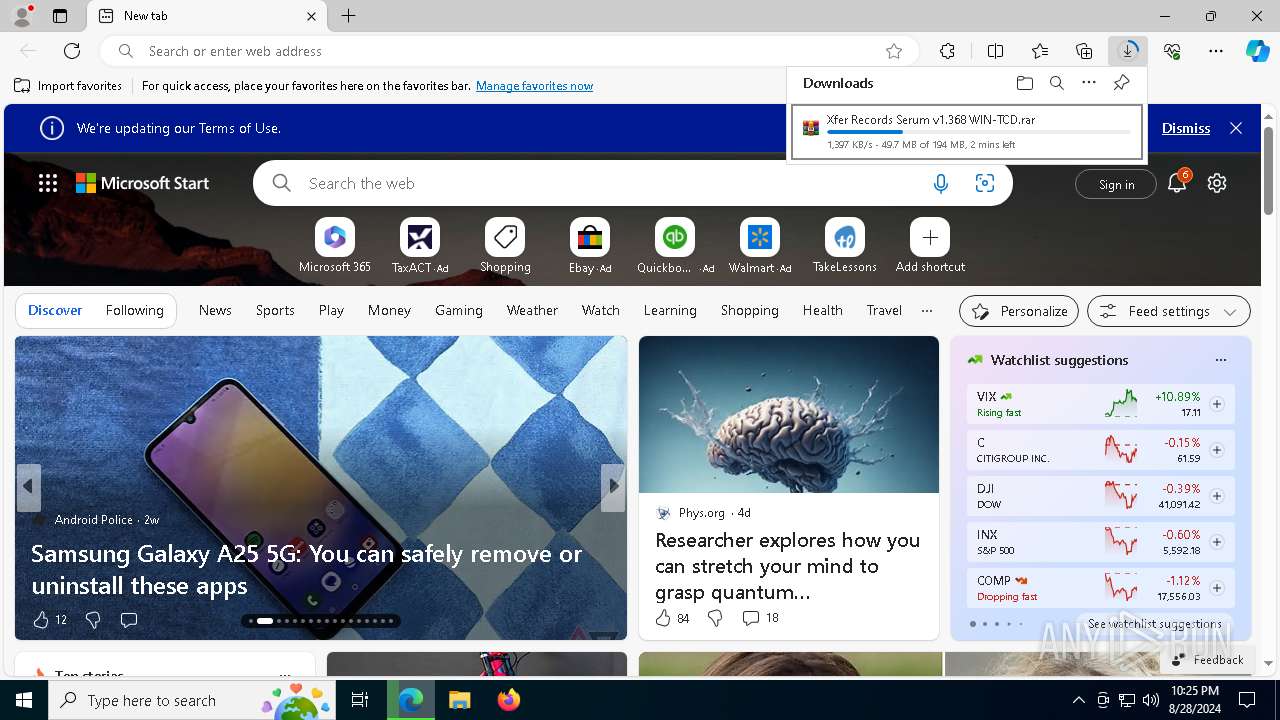Screen dimensions: 1280x720
Task: Search downloads with magnifier icon
Action: (1056, 83)
